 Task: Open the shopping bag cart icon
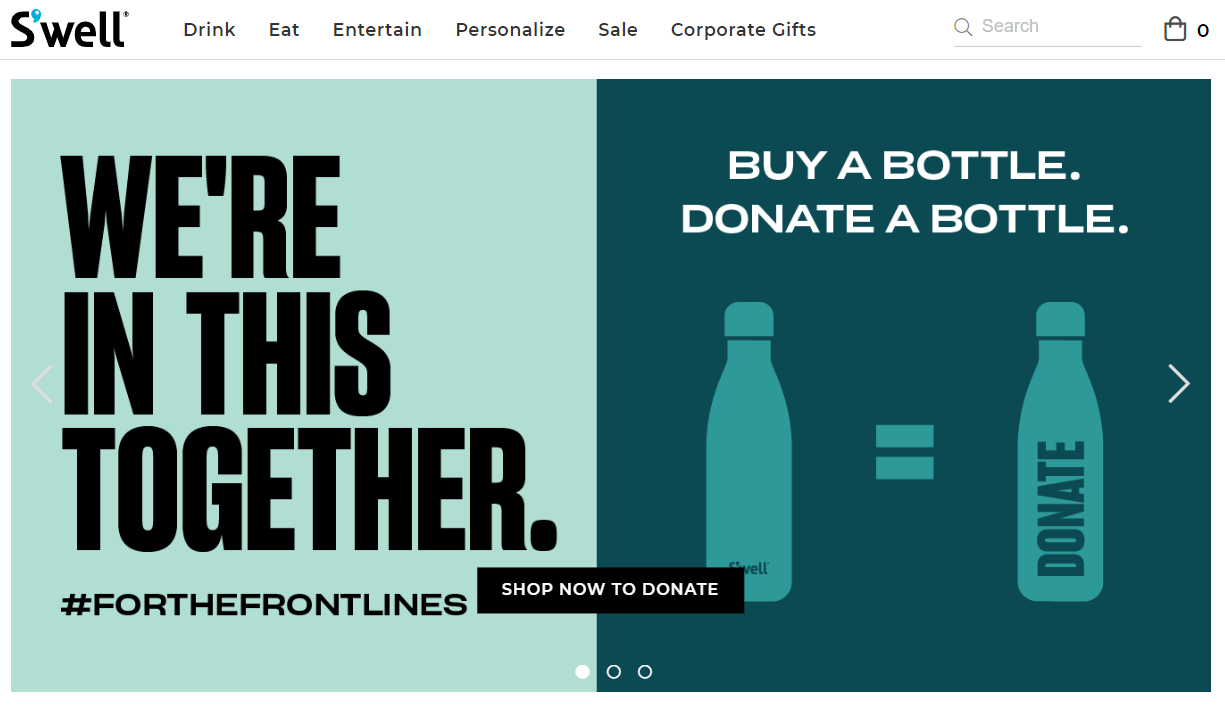1175,29
